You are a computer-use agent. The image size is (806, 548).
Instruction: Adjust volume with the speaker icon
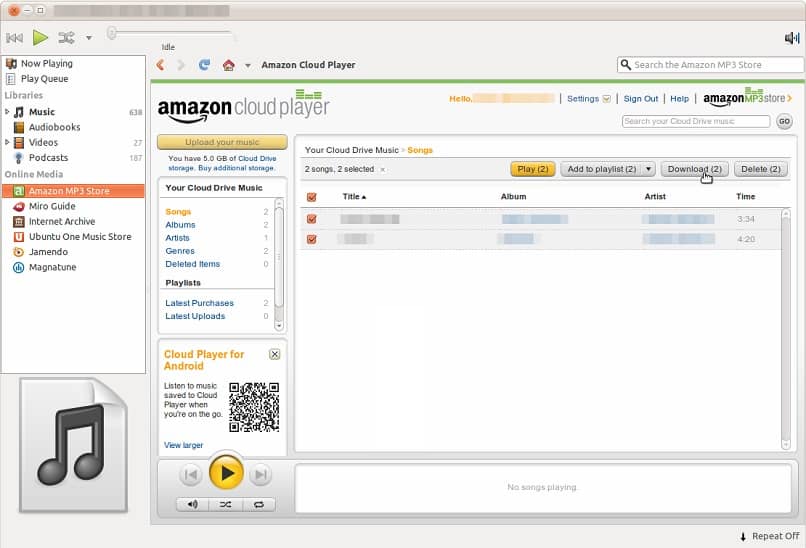792,38
